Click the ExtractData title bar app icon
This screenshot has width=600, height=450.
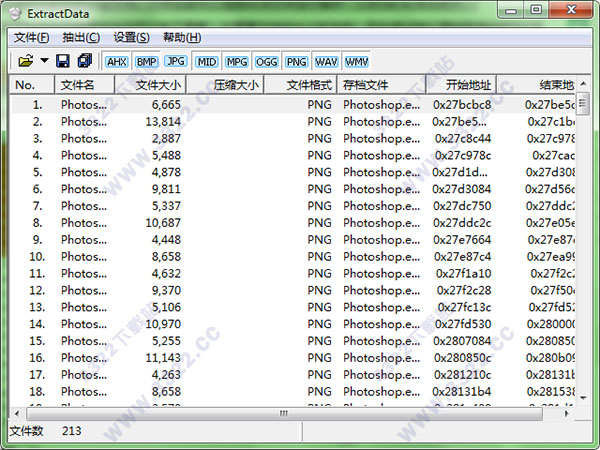coord(15,14)
